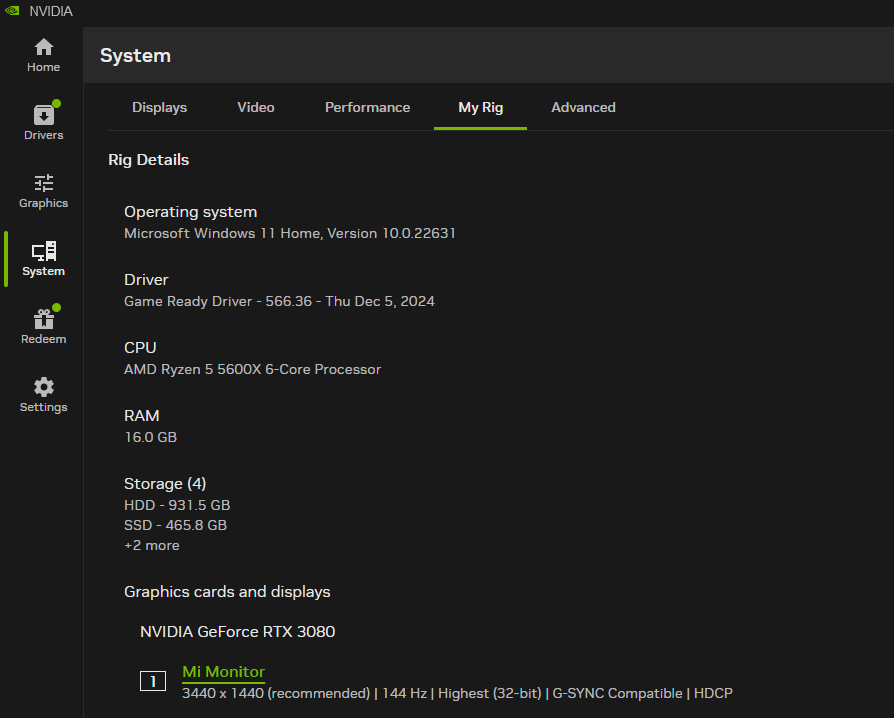The height and width of the screenshot is (718, 894).
Task: Open the Redeem gift section
Action: coord(43,326)
